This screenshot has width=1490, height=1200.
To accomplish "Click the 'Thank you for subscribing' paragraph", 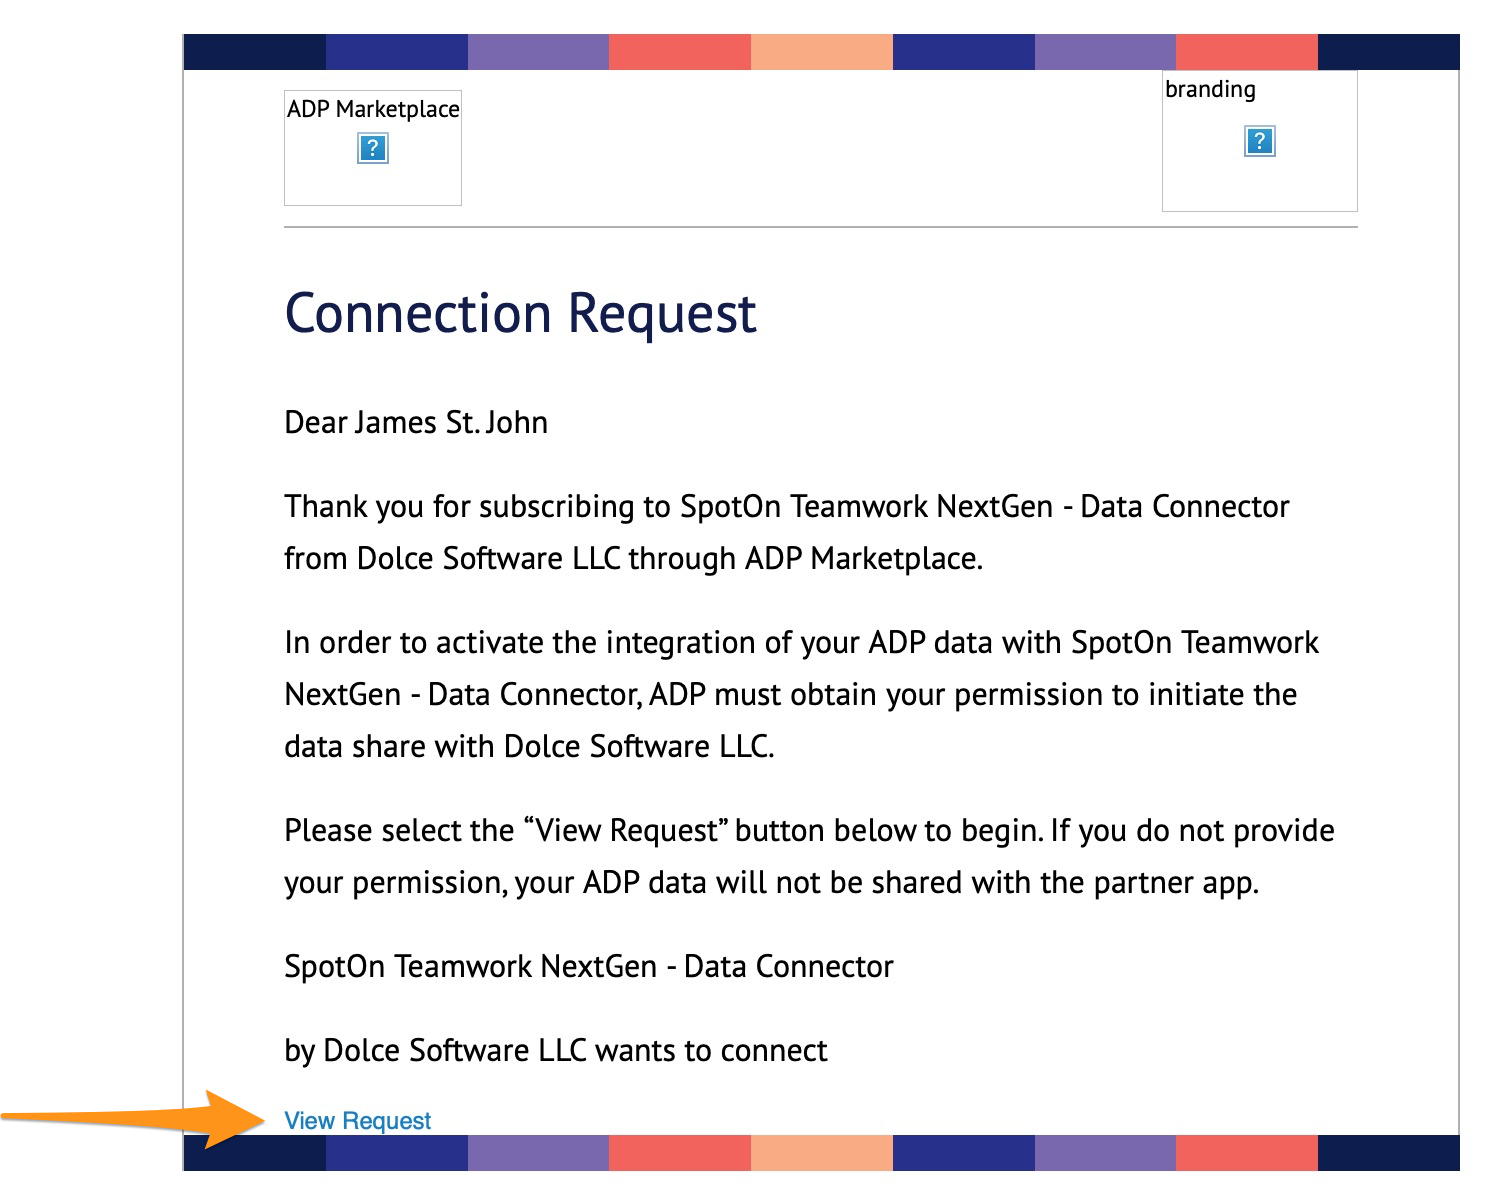I will tap(787, 532).
